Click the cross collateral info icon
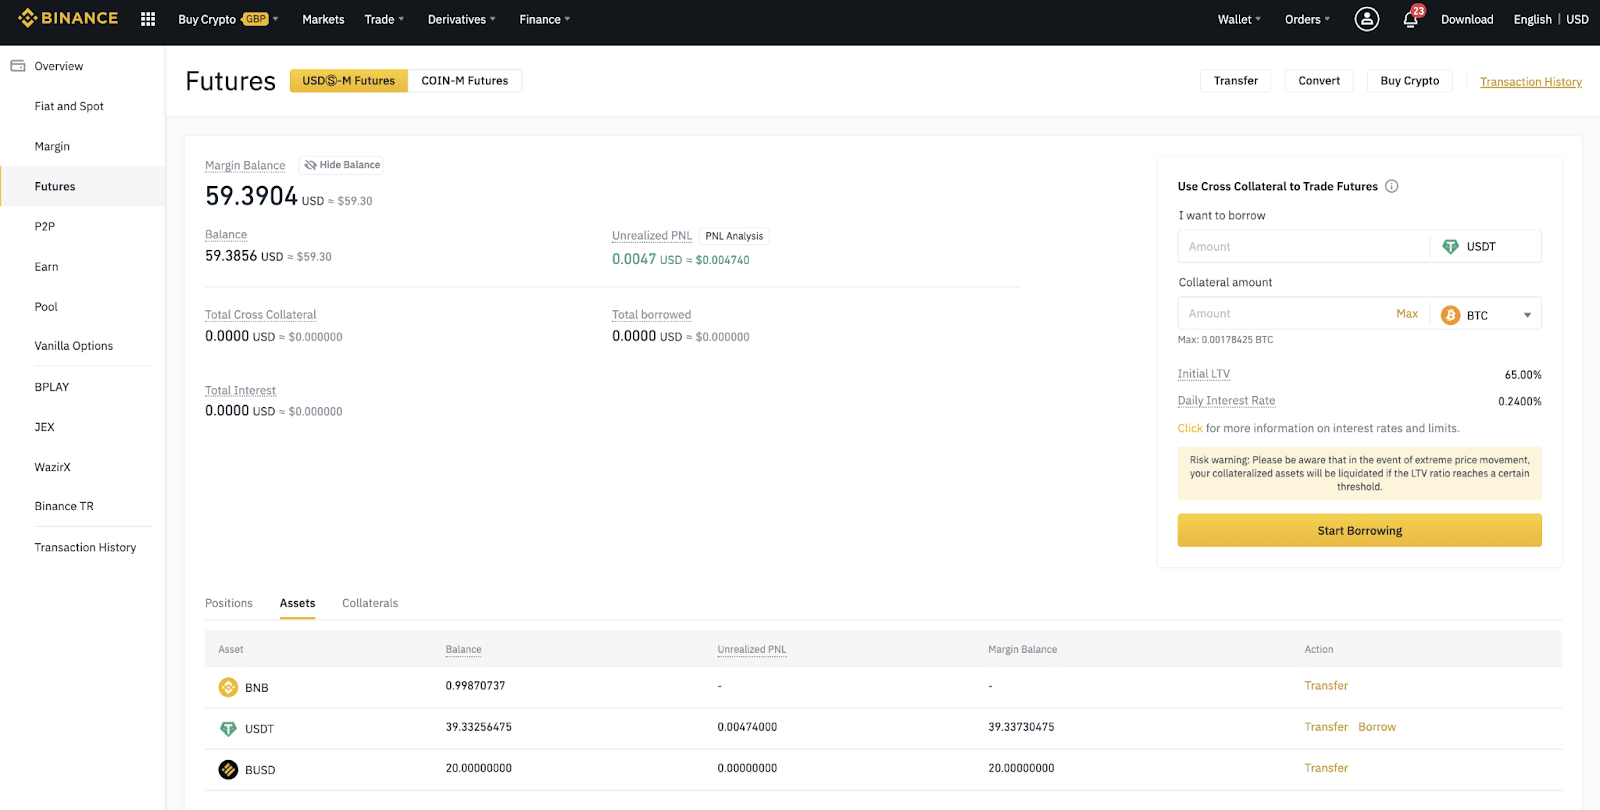The height and width of the screenshot is (810, 1600). click(1391, 186)
